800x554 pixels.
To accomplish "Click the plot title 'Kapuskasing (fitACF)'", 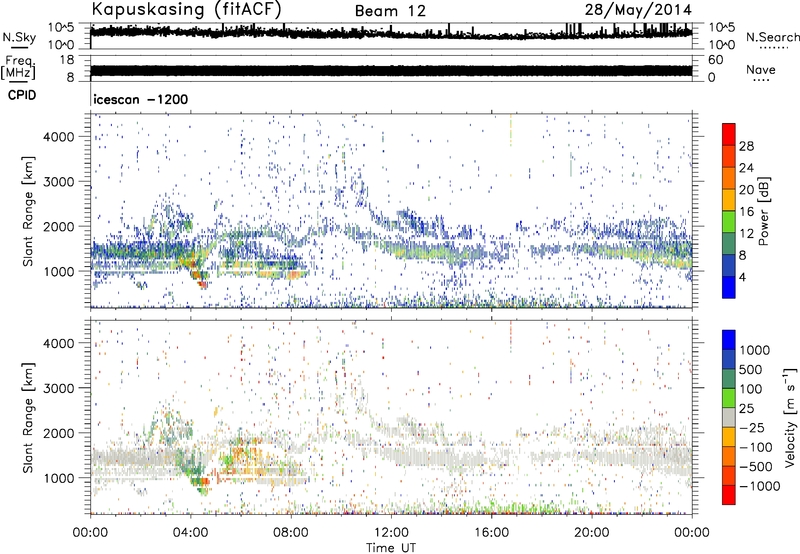I will click(186, 10).
